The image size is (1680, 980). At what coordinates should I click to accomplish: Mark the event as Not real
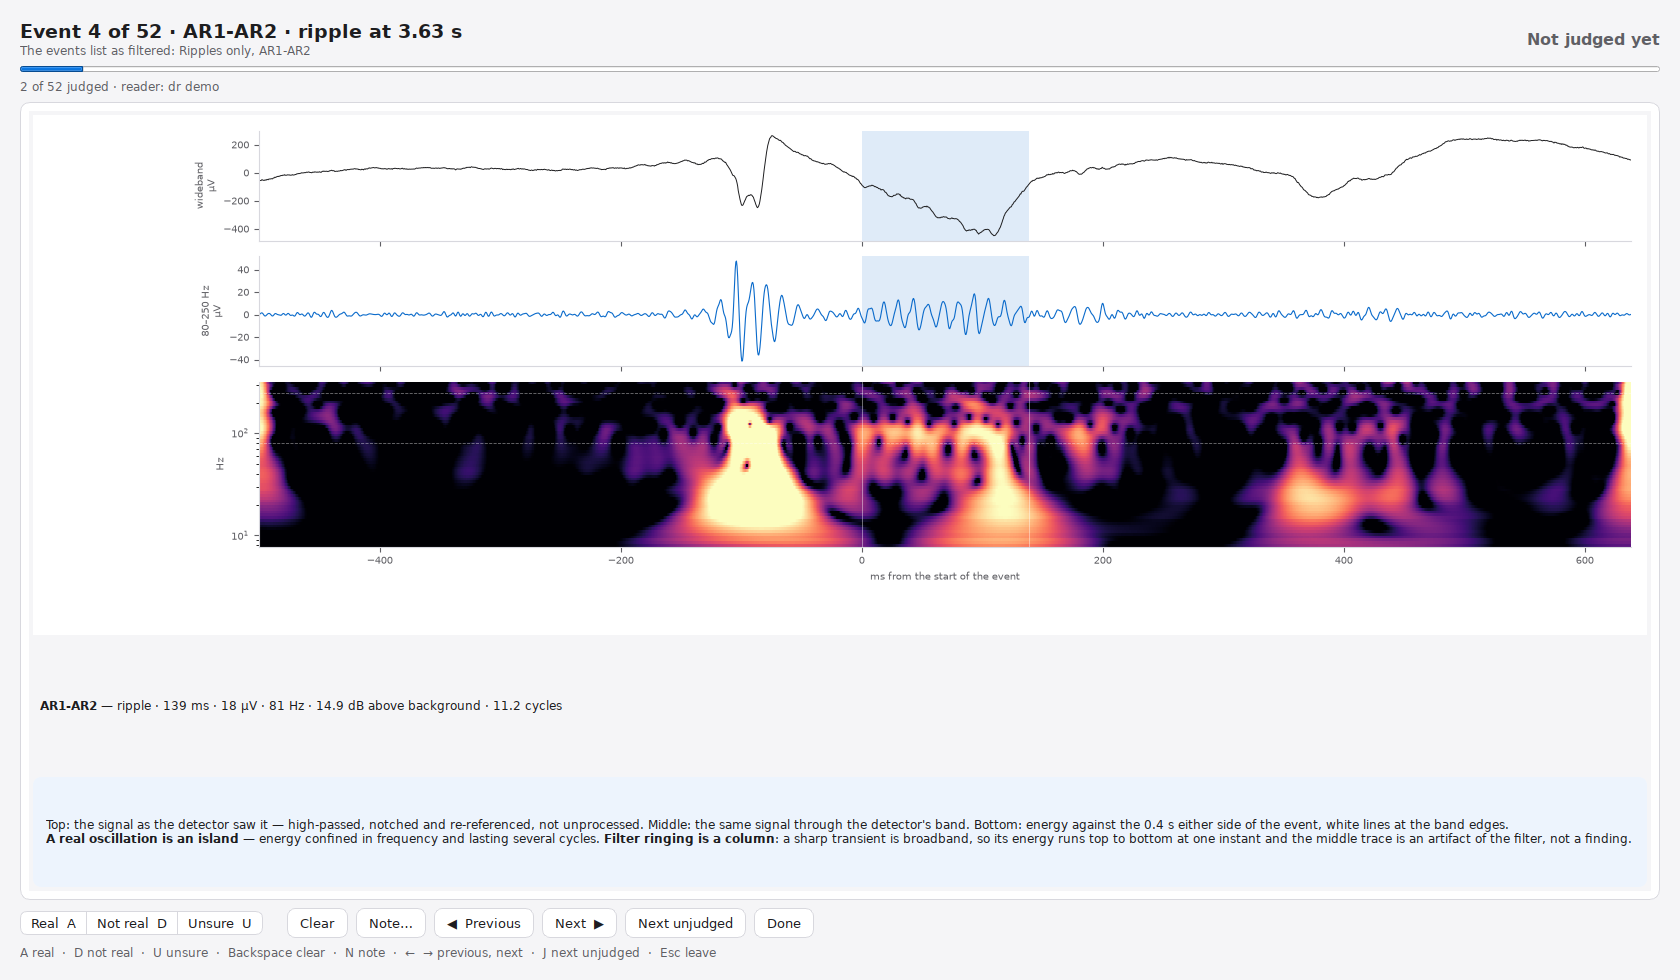tap(132, 923)
